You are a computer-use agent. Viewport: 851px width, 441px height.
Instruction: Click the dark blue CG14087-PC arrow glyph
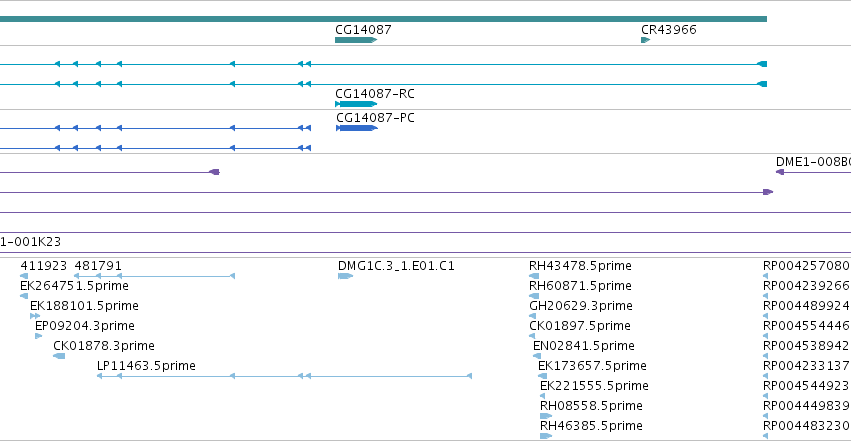(357, 128)
